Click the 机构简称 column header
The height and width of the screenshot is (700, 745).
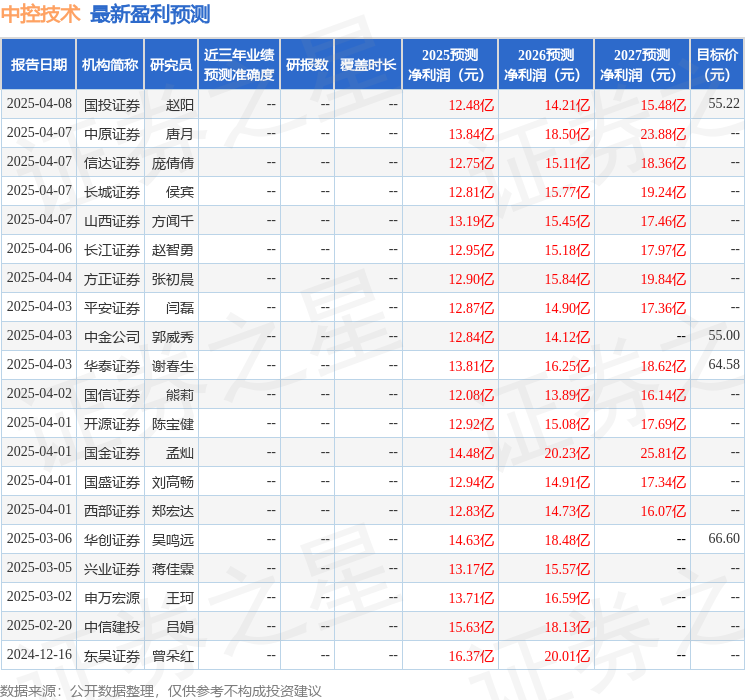pyautogui.click(x=110, y=65)
